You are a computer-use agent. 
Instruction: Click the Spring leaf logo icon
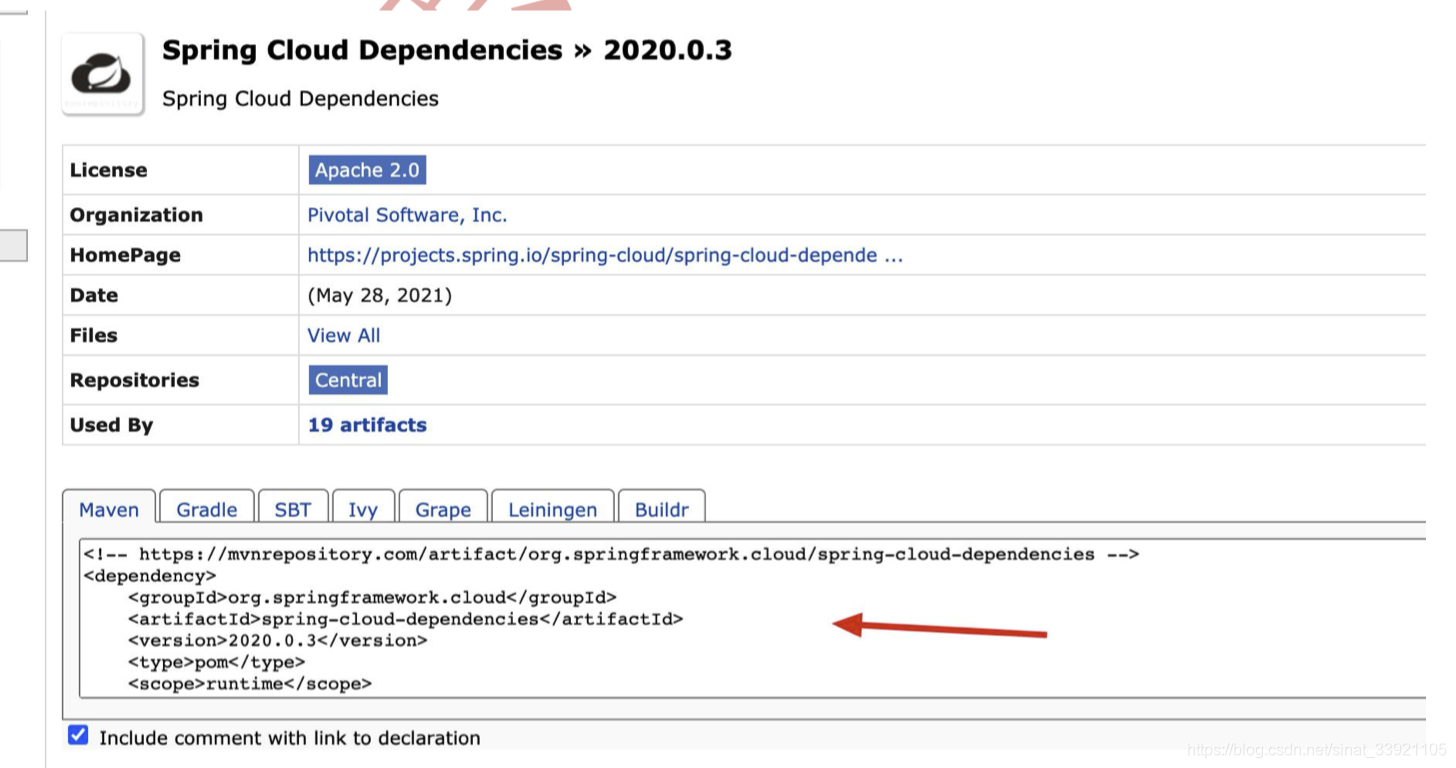click(103, 75)
